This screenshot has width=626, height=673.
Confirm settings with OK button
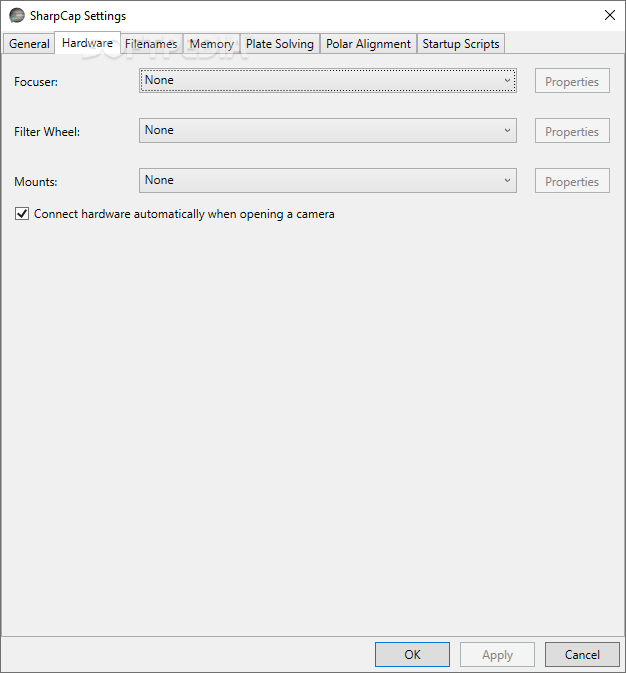[x=412, y=655]
